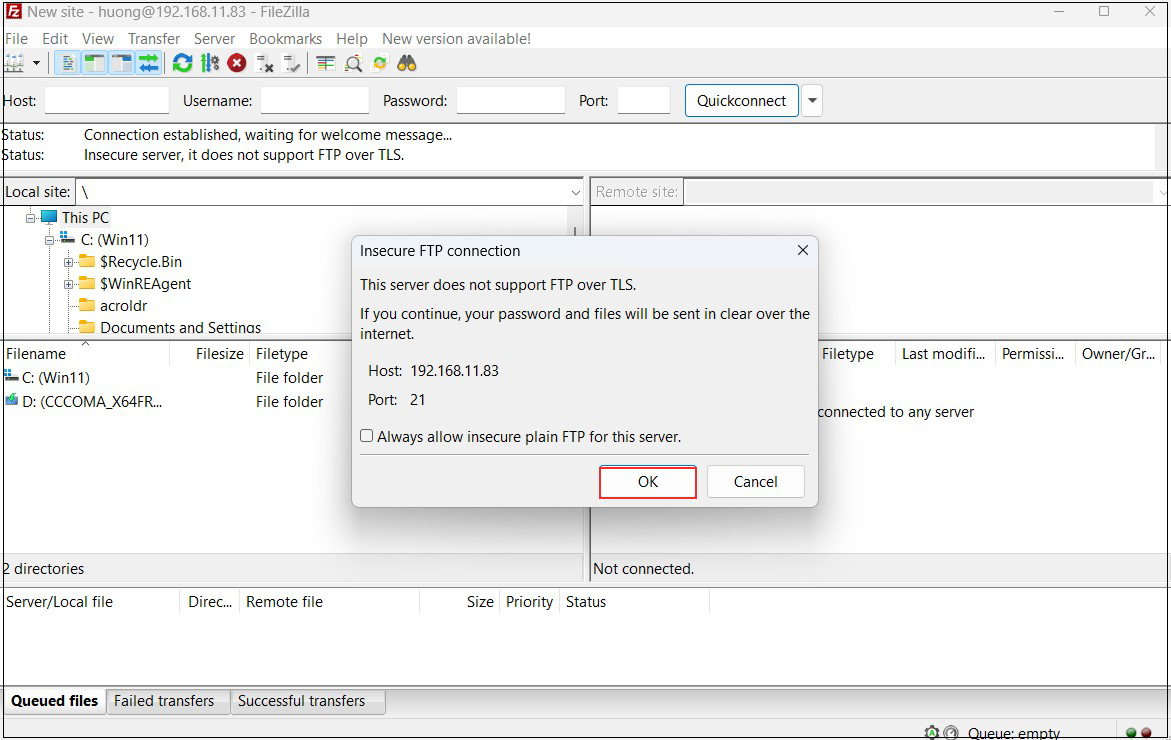Click Cancel in Insecure FTP dialog

pyautogui.click(x=756, y=482)
